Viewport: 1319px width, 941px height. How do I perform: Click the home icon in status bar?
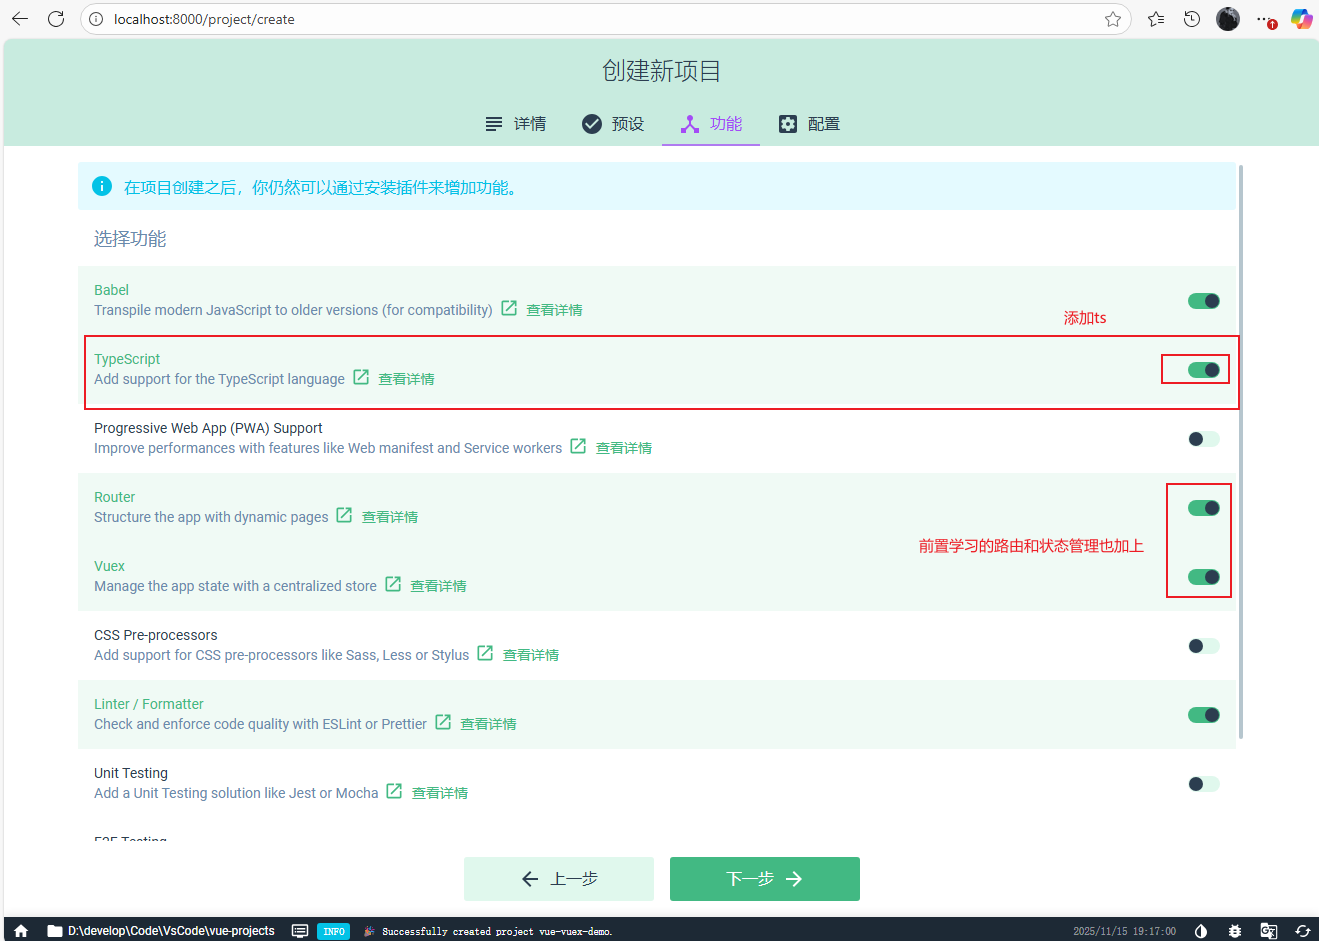click(x=21, y=931)
